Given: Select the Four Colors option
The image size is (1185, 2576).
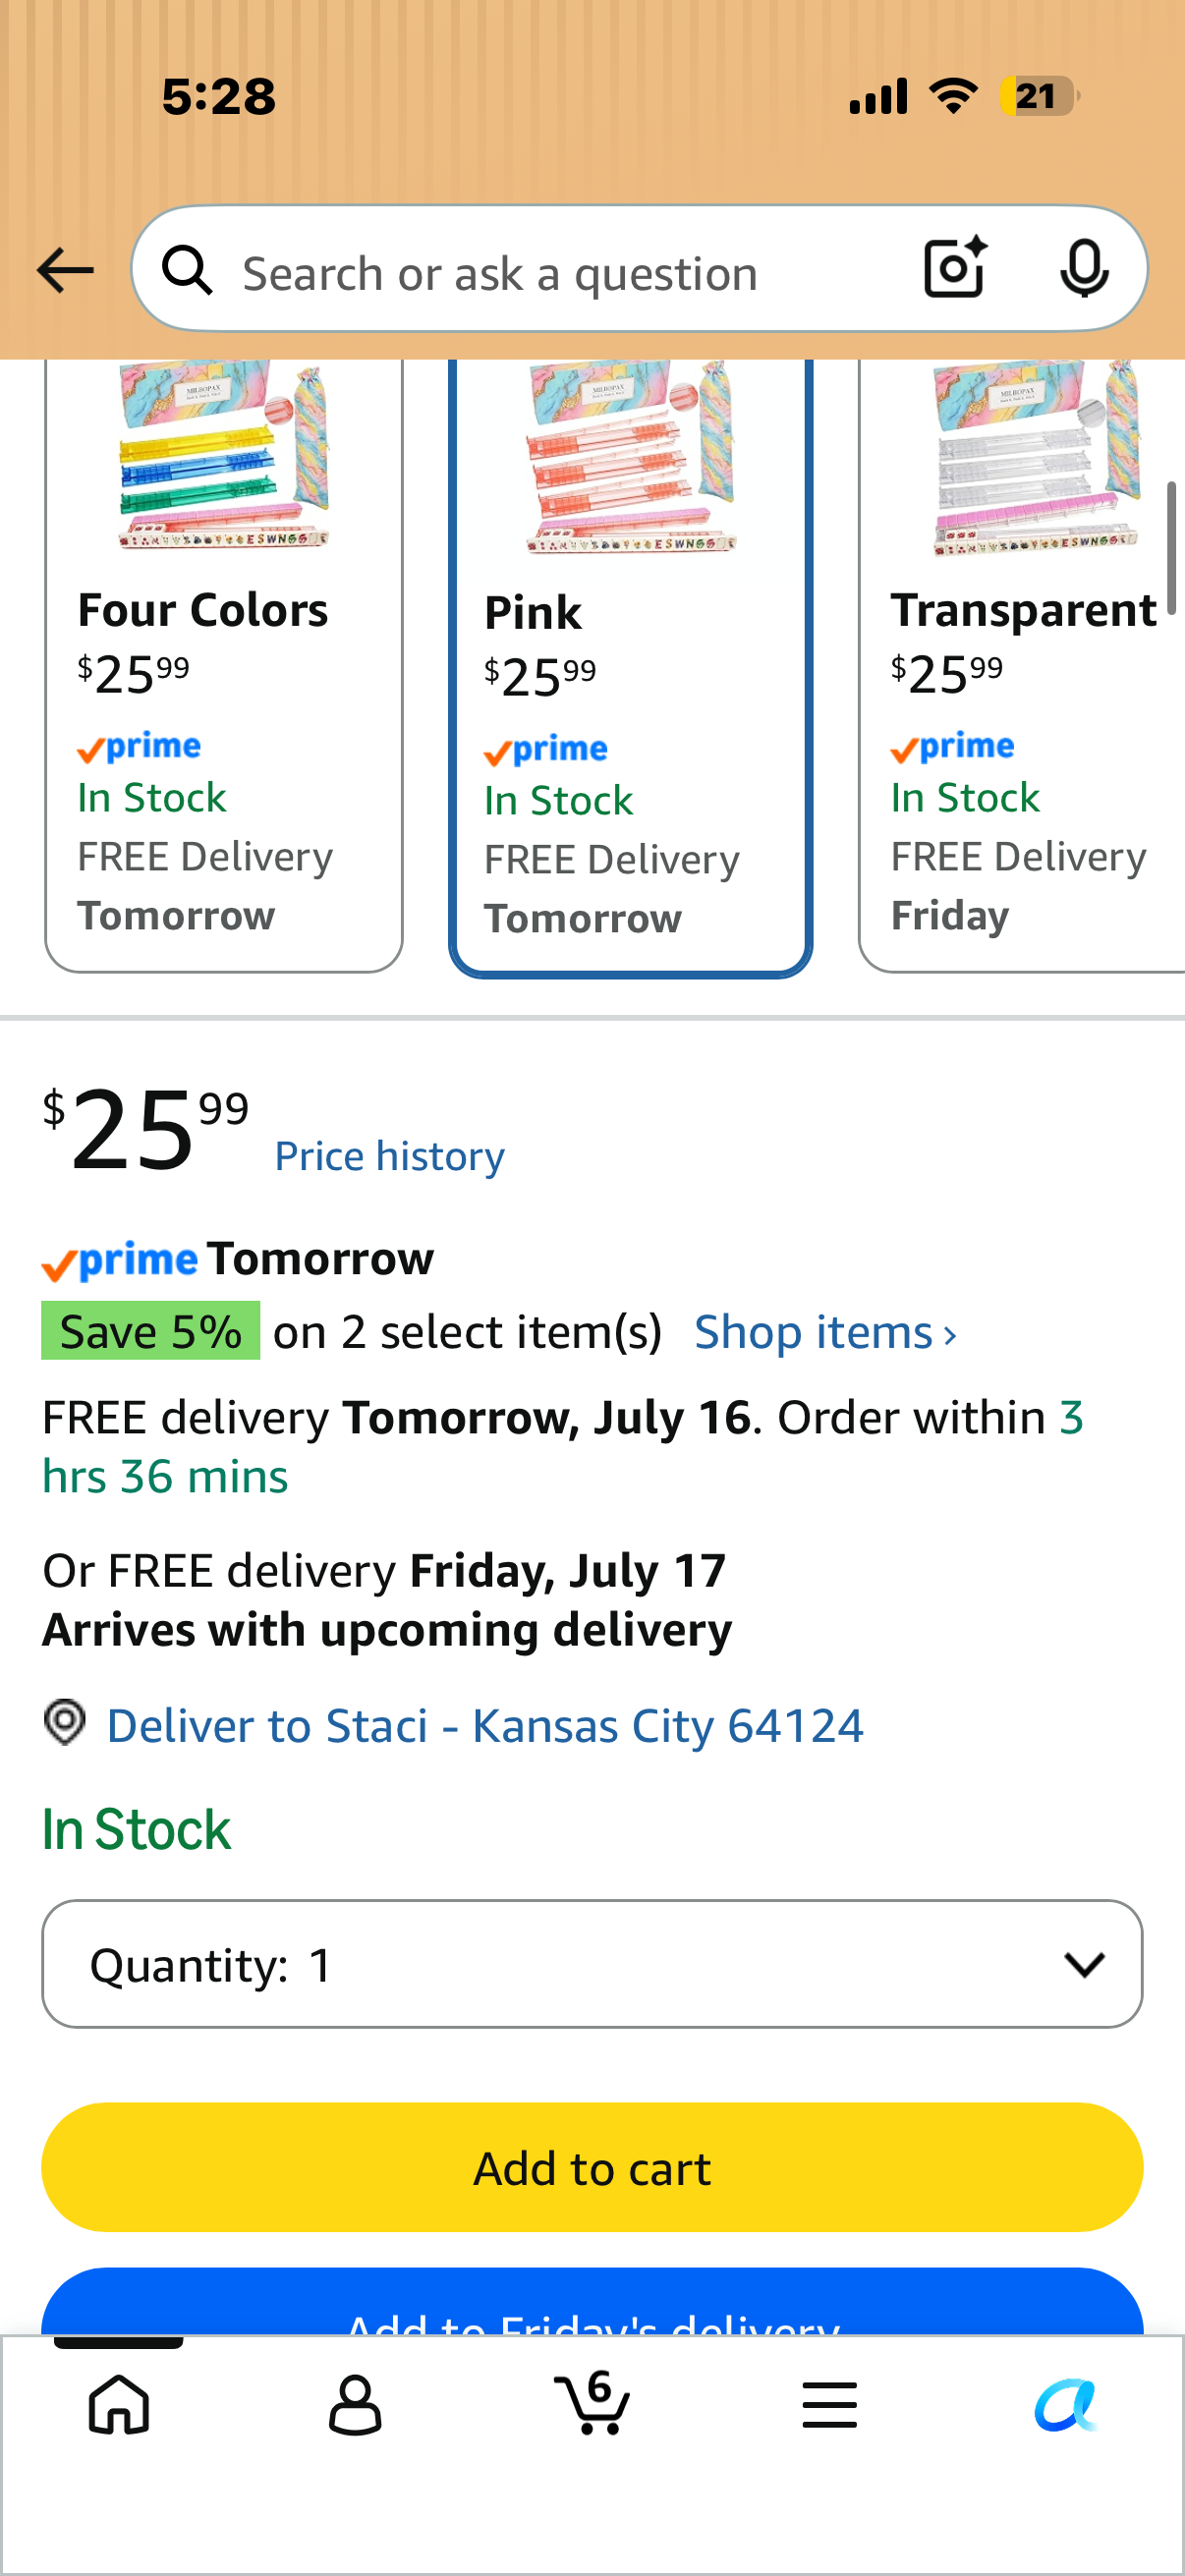Looking at the screenshot, I should (x=224, y=665).
